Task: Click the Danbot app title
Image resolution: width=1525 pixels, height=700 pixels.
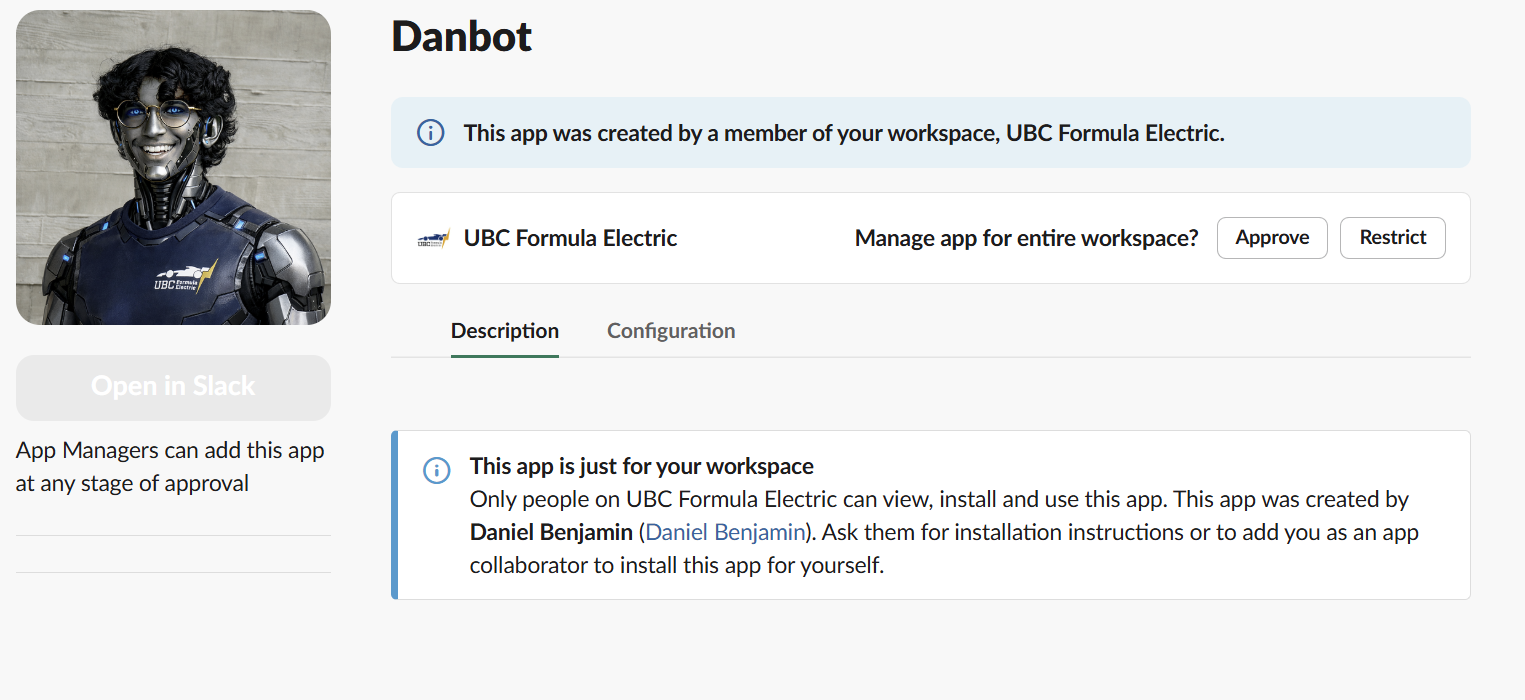Action: click(x=462, y=37)
